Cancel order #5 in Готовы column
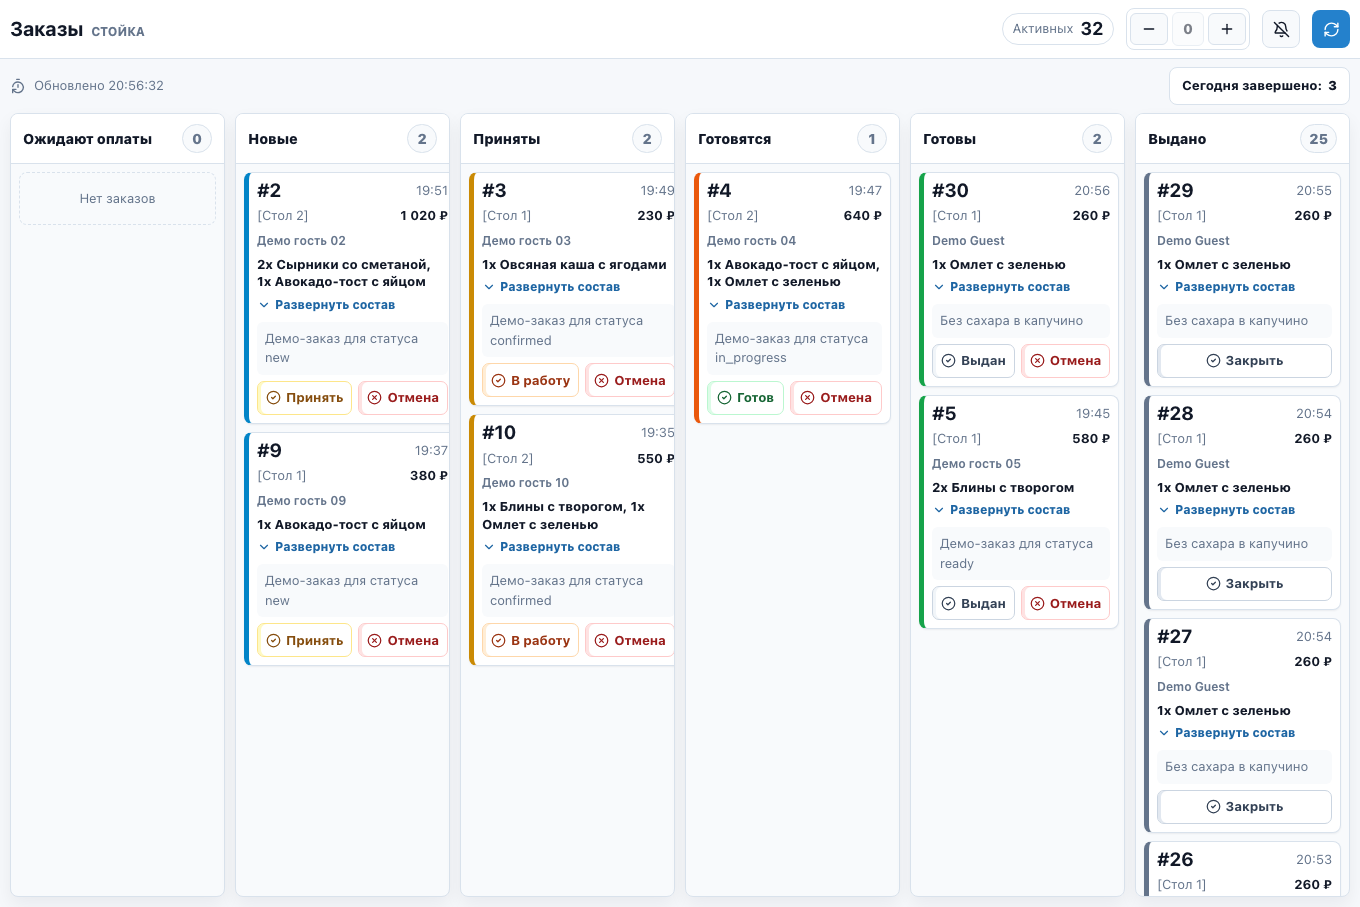Viewport: 1360px width, 907px height. pos(1066,604)
